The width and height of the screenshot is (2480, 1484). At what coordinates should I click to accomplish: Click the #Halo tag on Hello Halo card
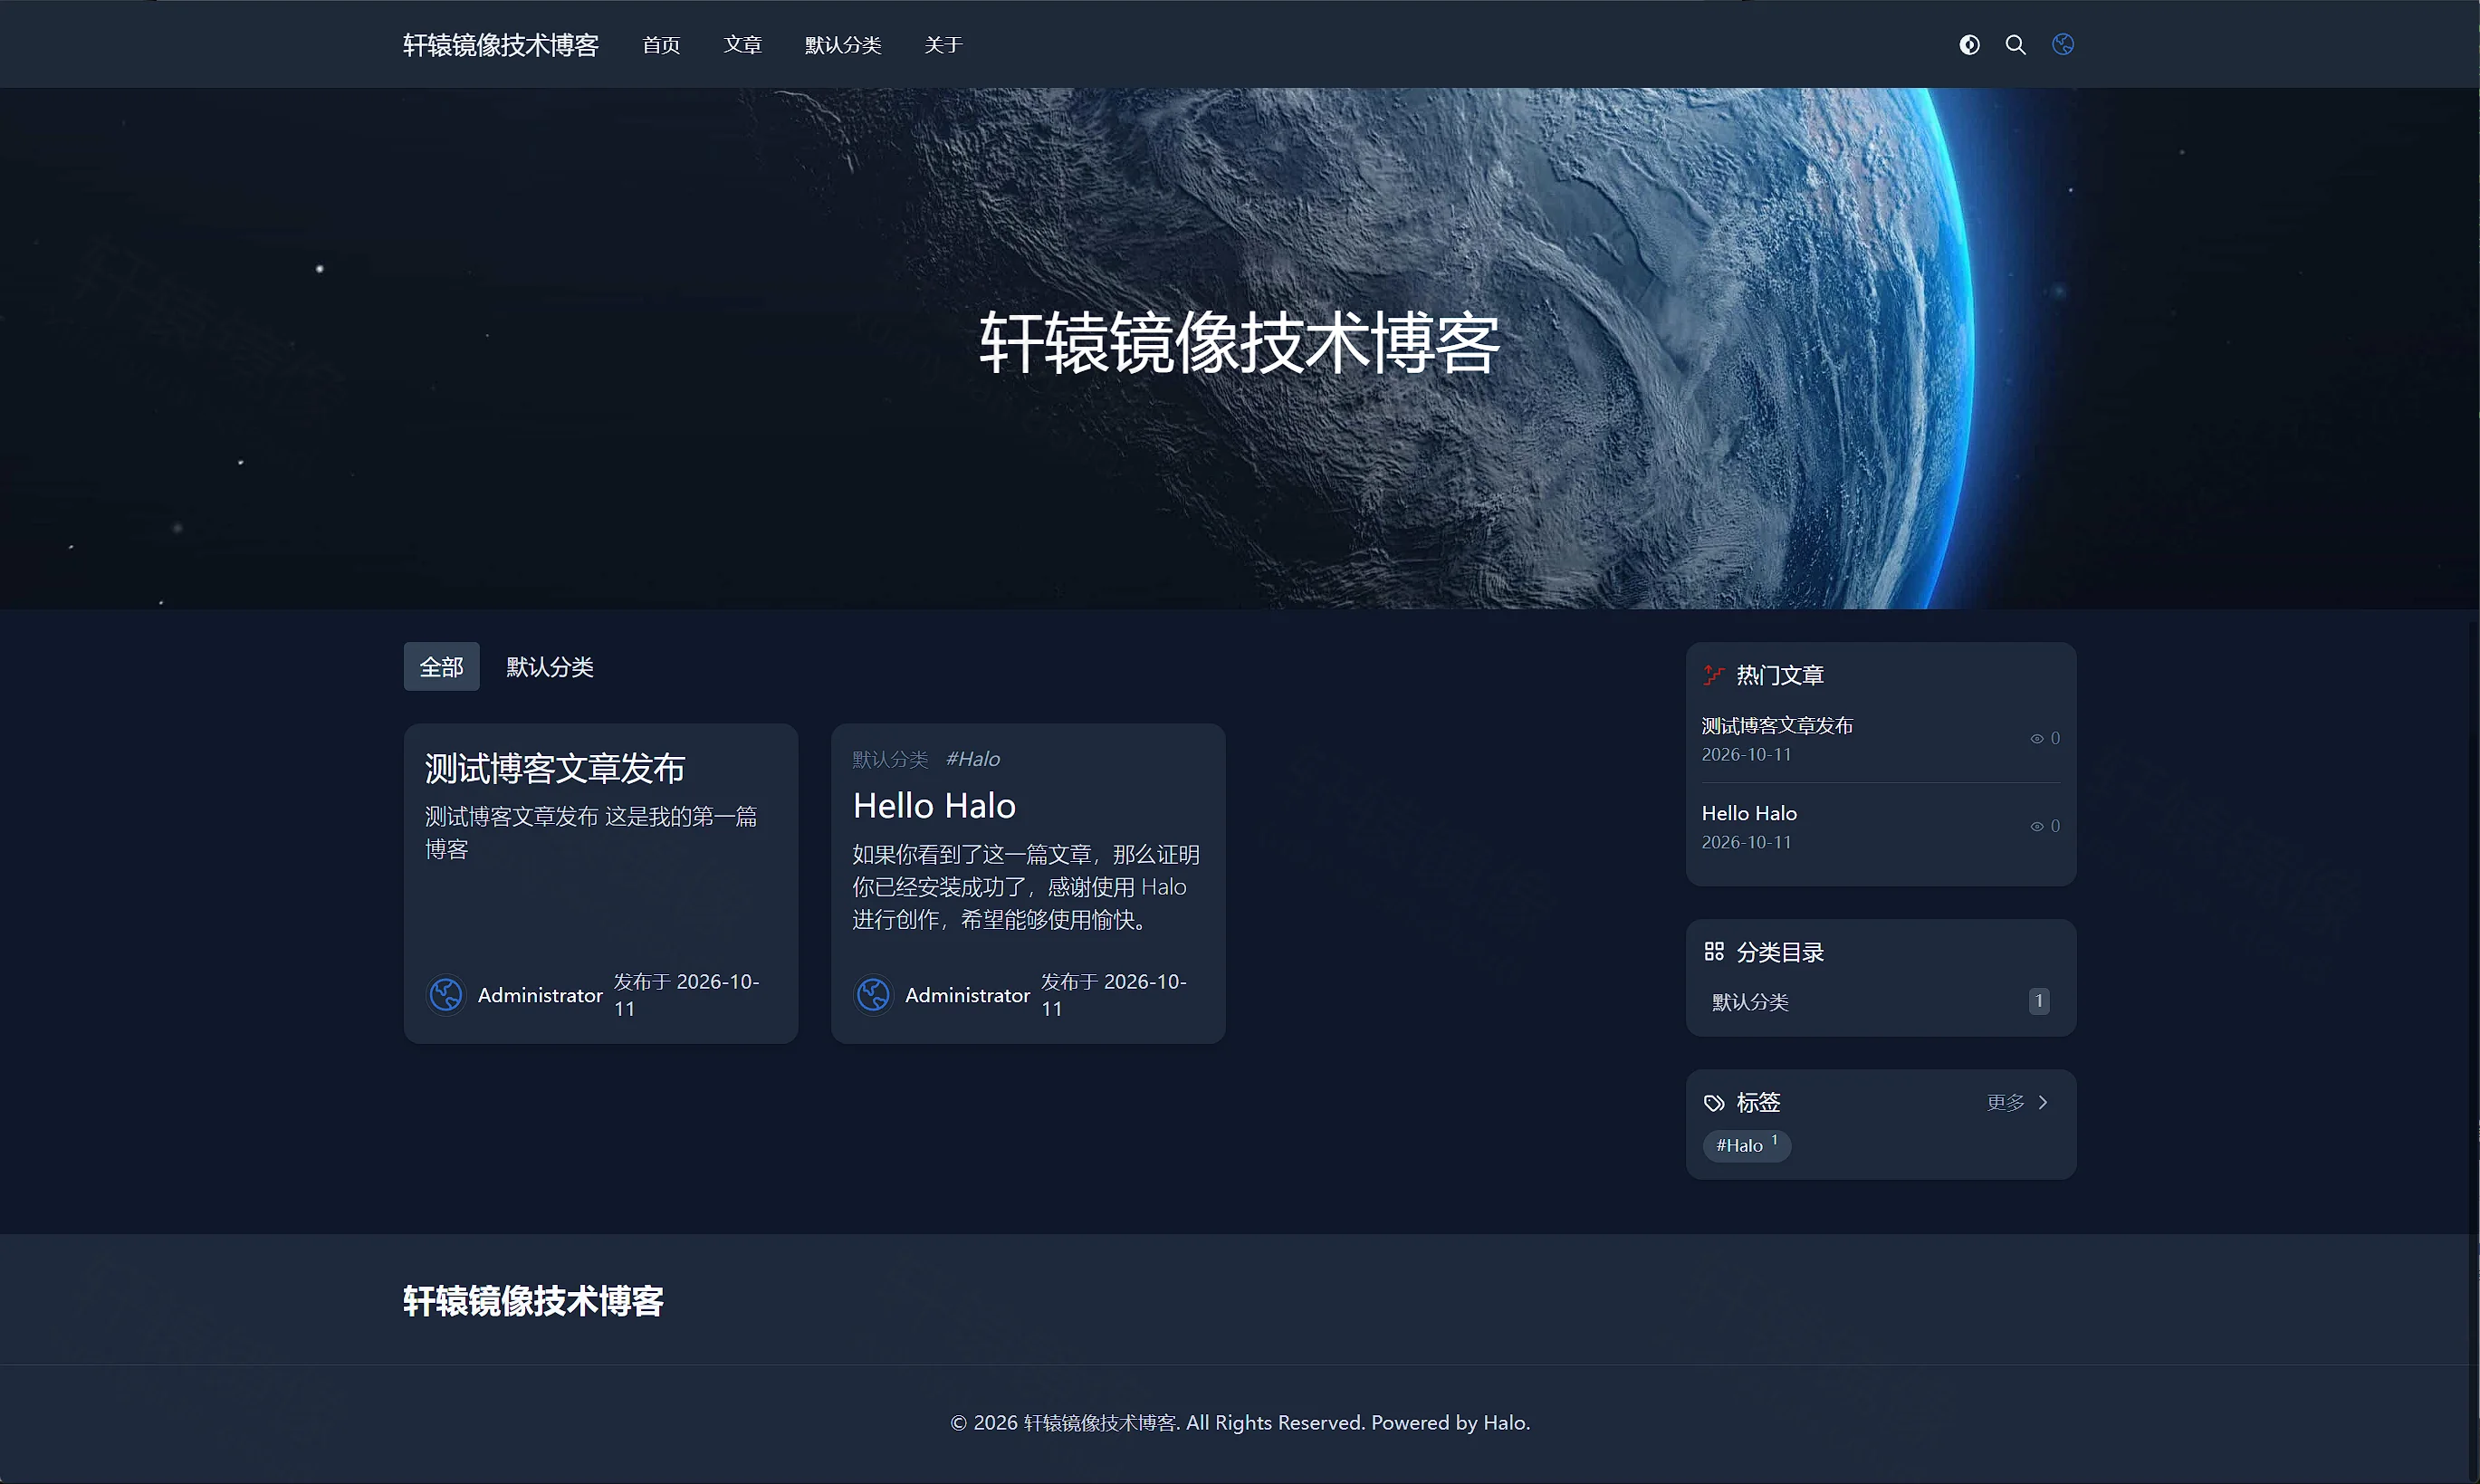(972, 759)
